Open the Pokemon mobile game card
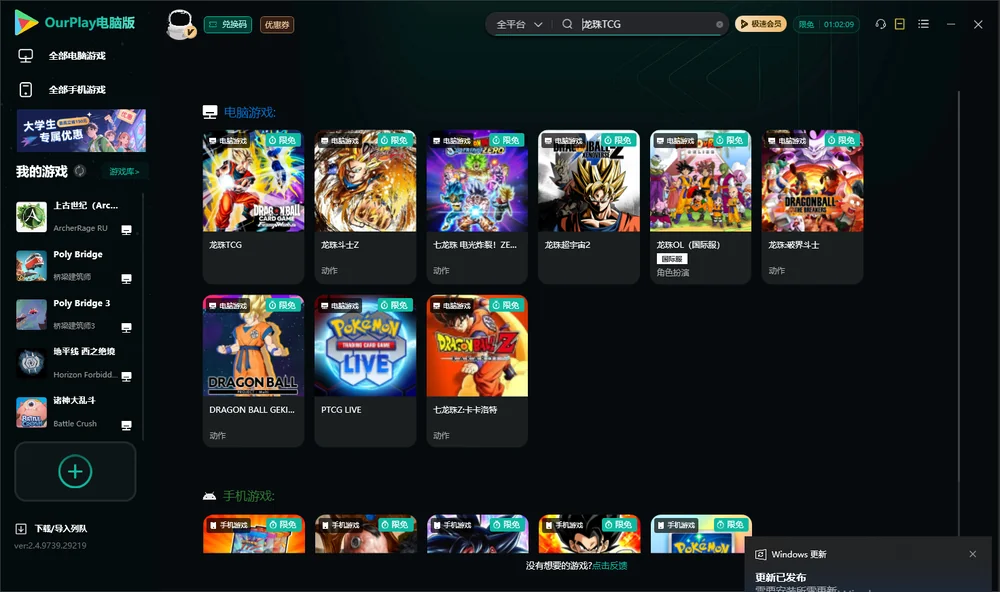Image resolution: width=1000 pixels, height=592 pixels. tap(701, 534)
